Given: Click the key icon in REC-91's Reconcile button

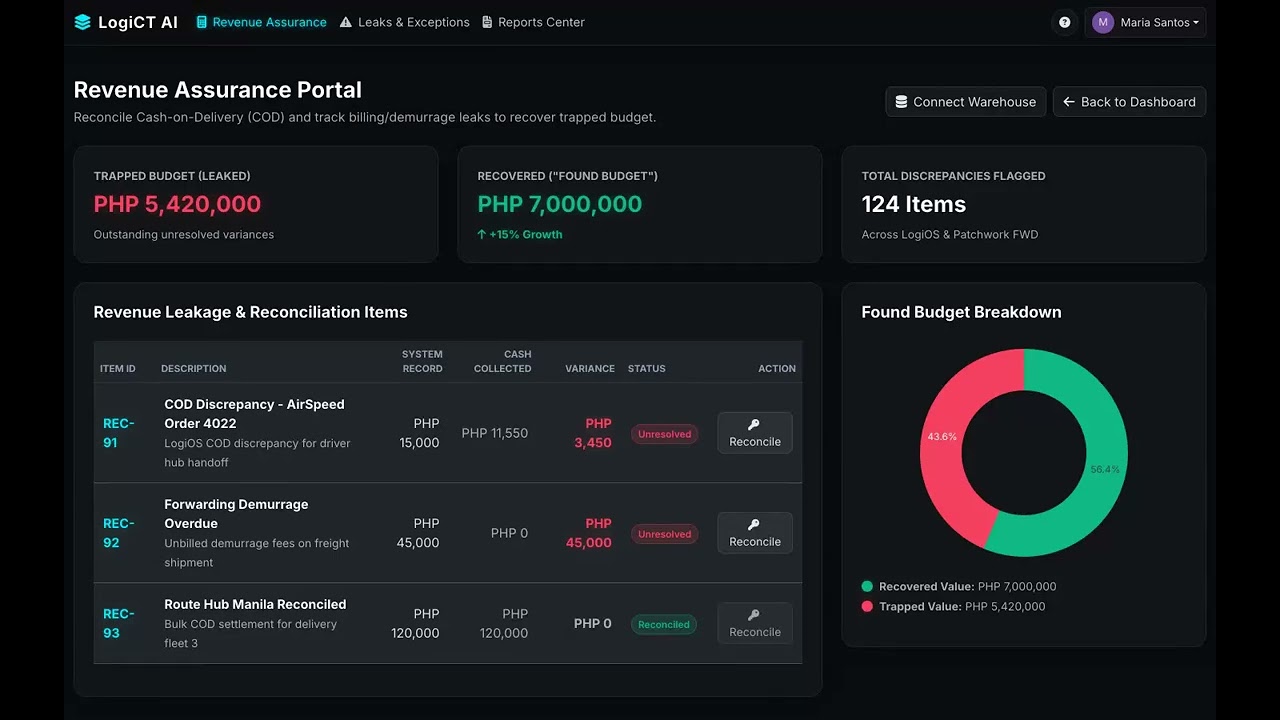Looking at the screenshot, I should (x=754, y=425).
